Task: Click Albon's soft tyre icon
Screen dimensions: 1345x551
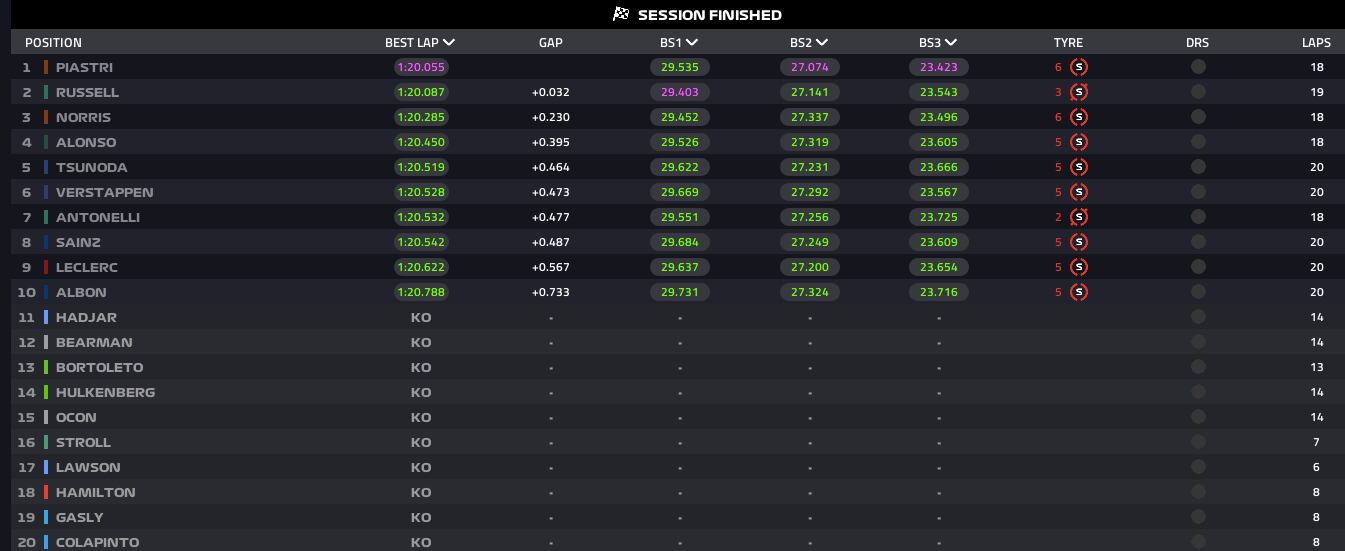Action: coord(1078,292)
